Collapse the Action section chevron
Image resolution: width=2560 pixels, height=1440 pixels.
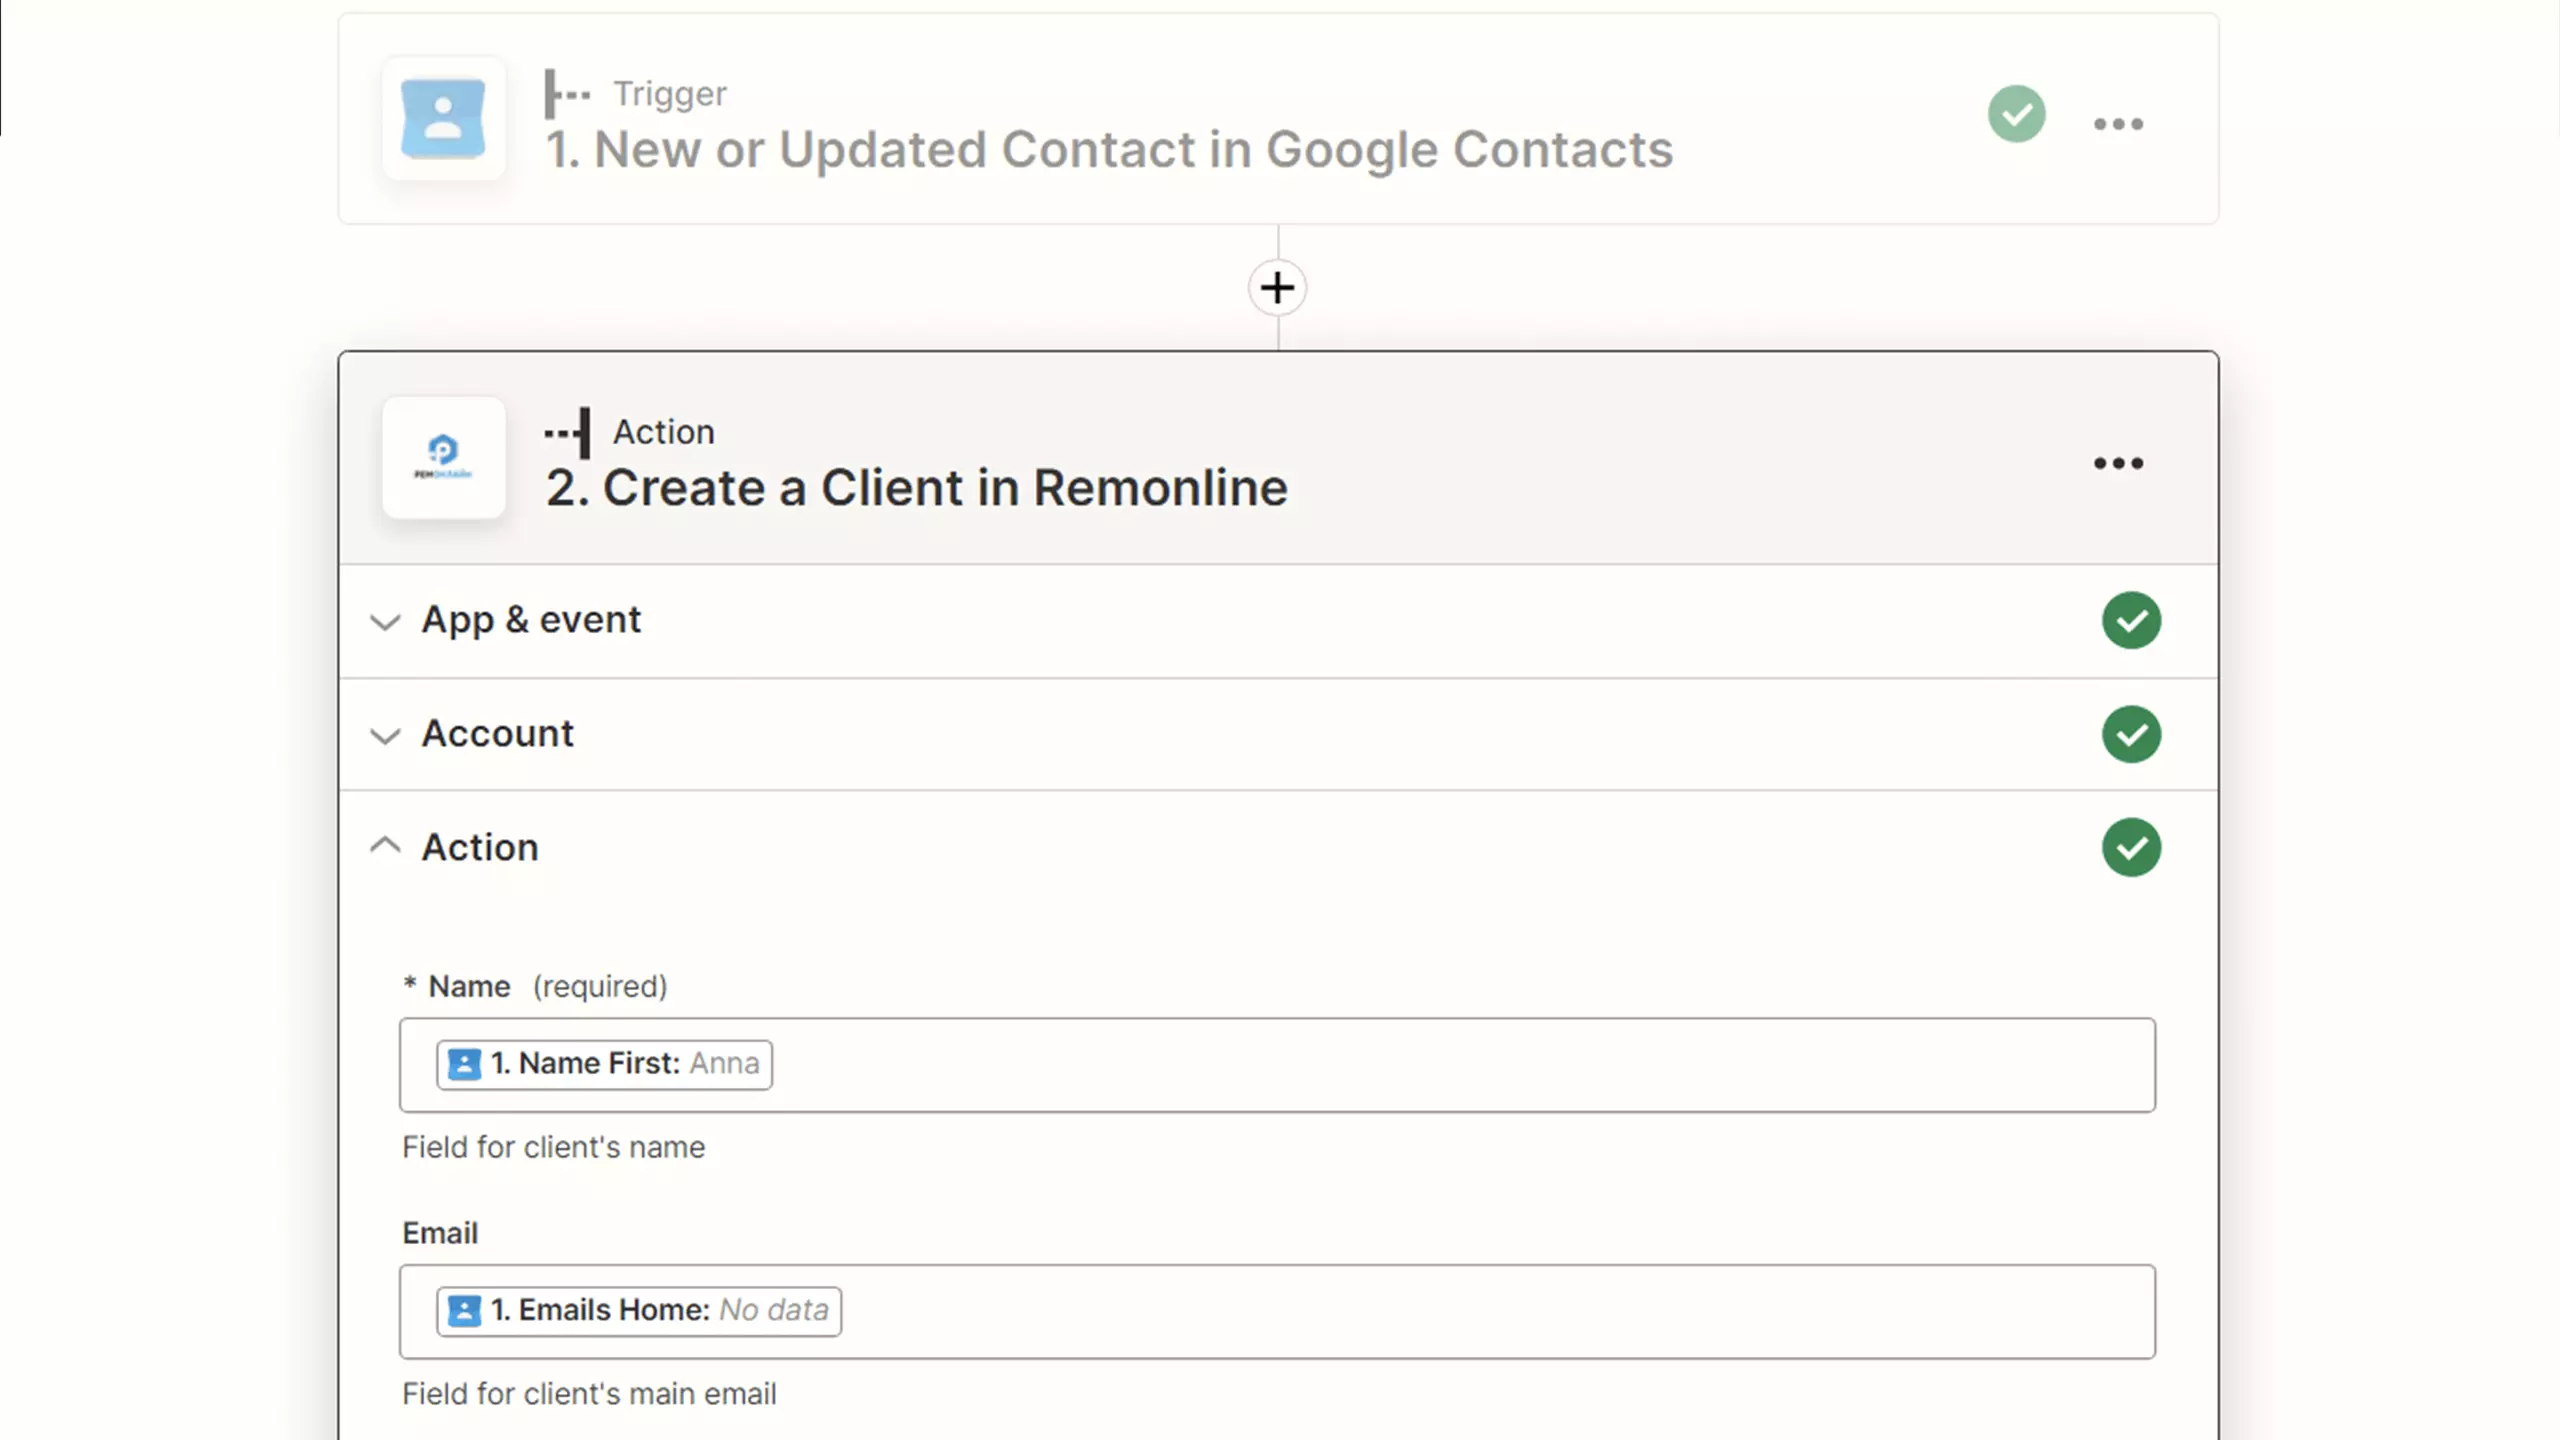(385, 846)
